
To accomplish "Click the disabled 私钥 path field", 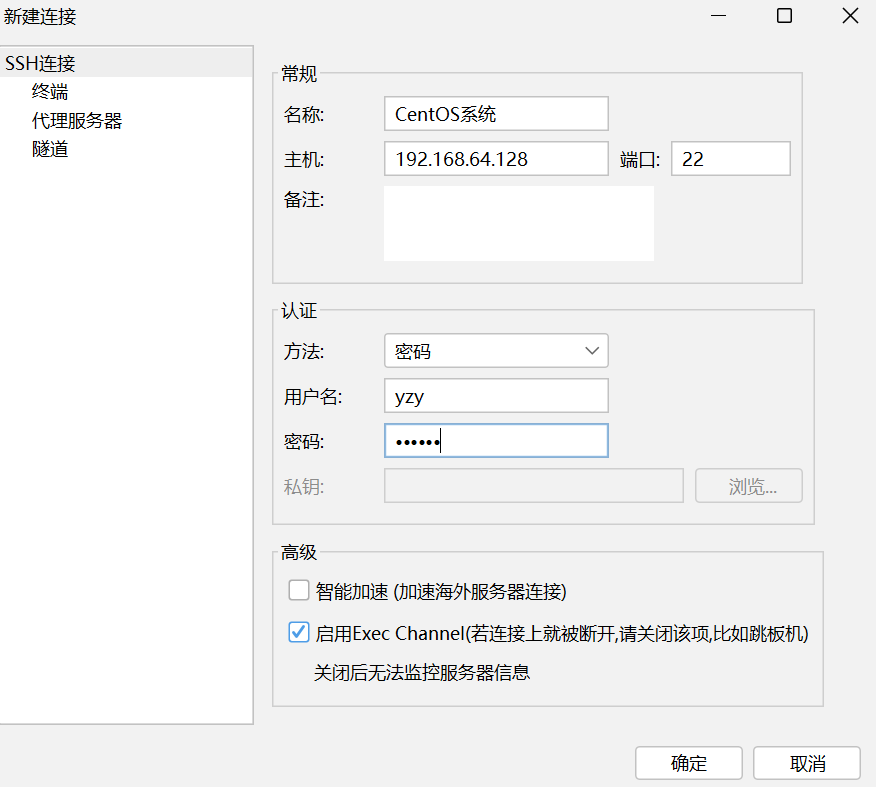I will 534,486.
